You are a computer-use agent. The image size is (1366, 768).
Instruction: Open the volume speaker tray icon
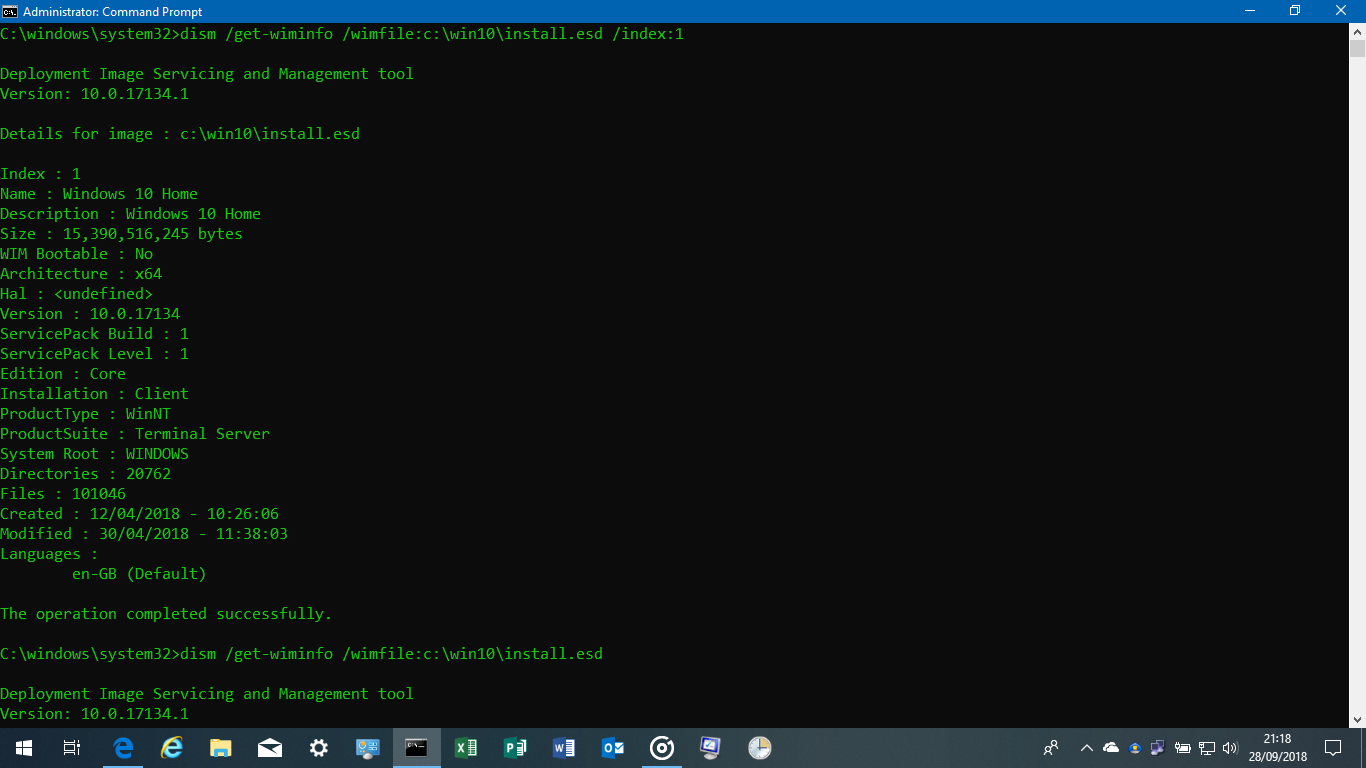pyautogui.click(x=1230, y=748)
